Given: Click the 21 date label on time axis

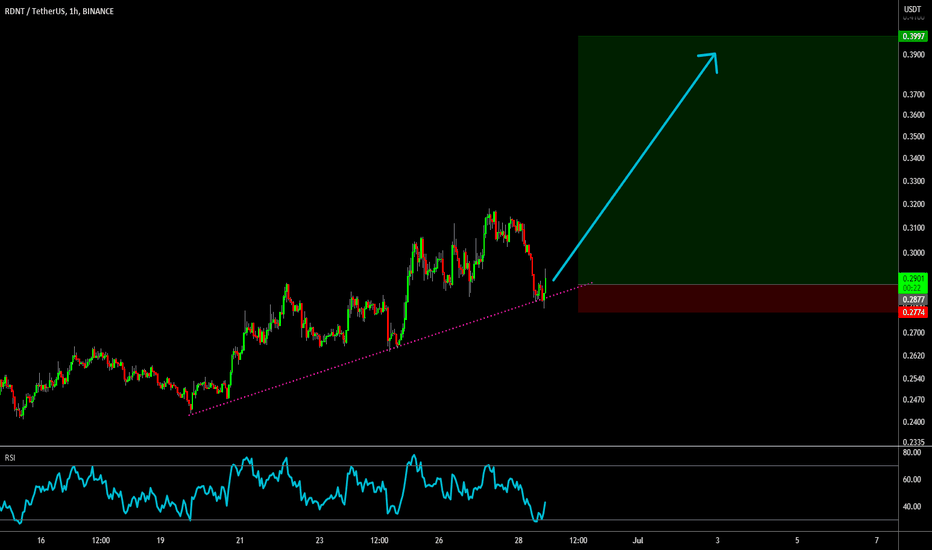Looking at the screenshot, I should coord(240,540).
